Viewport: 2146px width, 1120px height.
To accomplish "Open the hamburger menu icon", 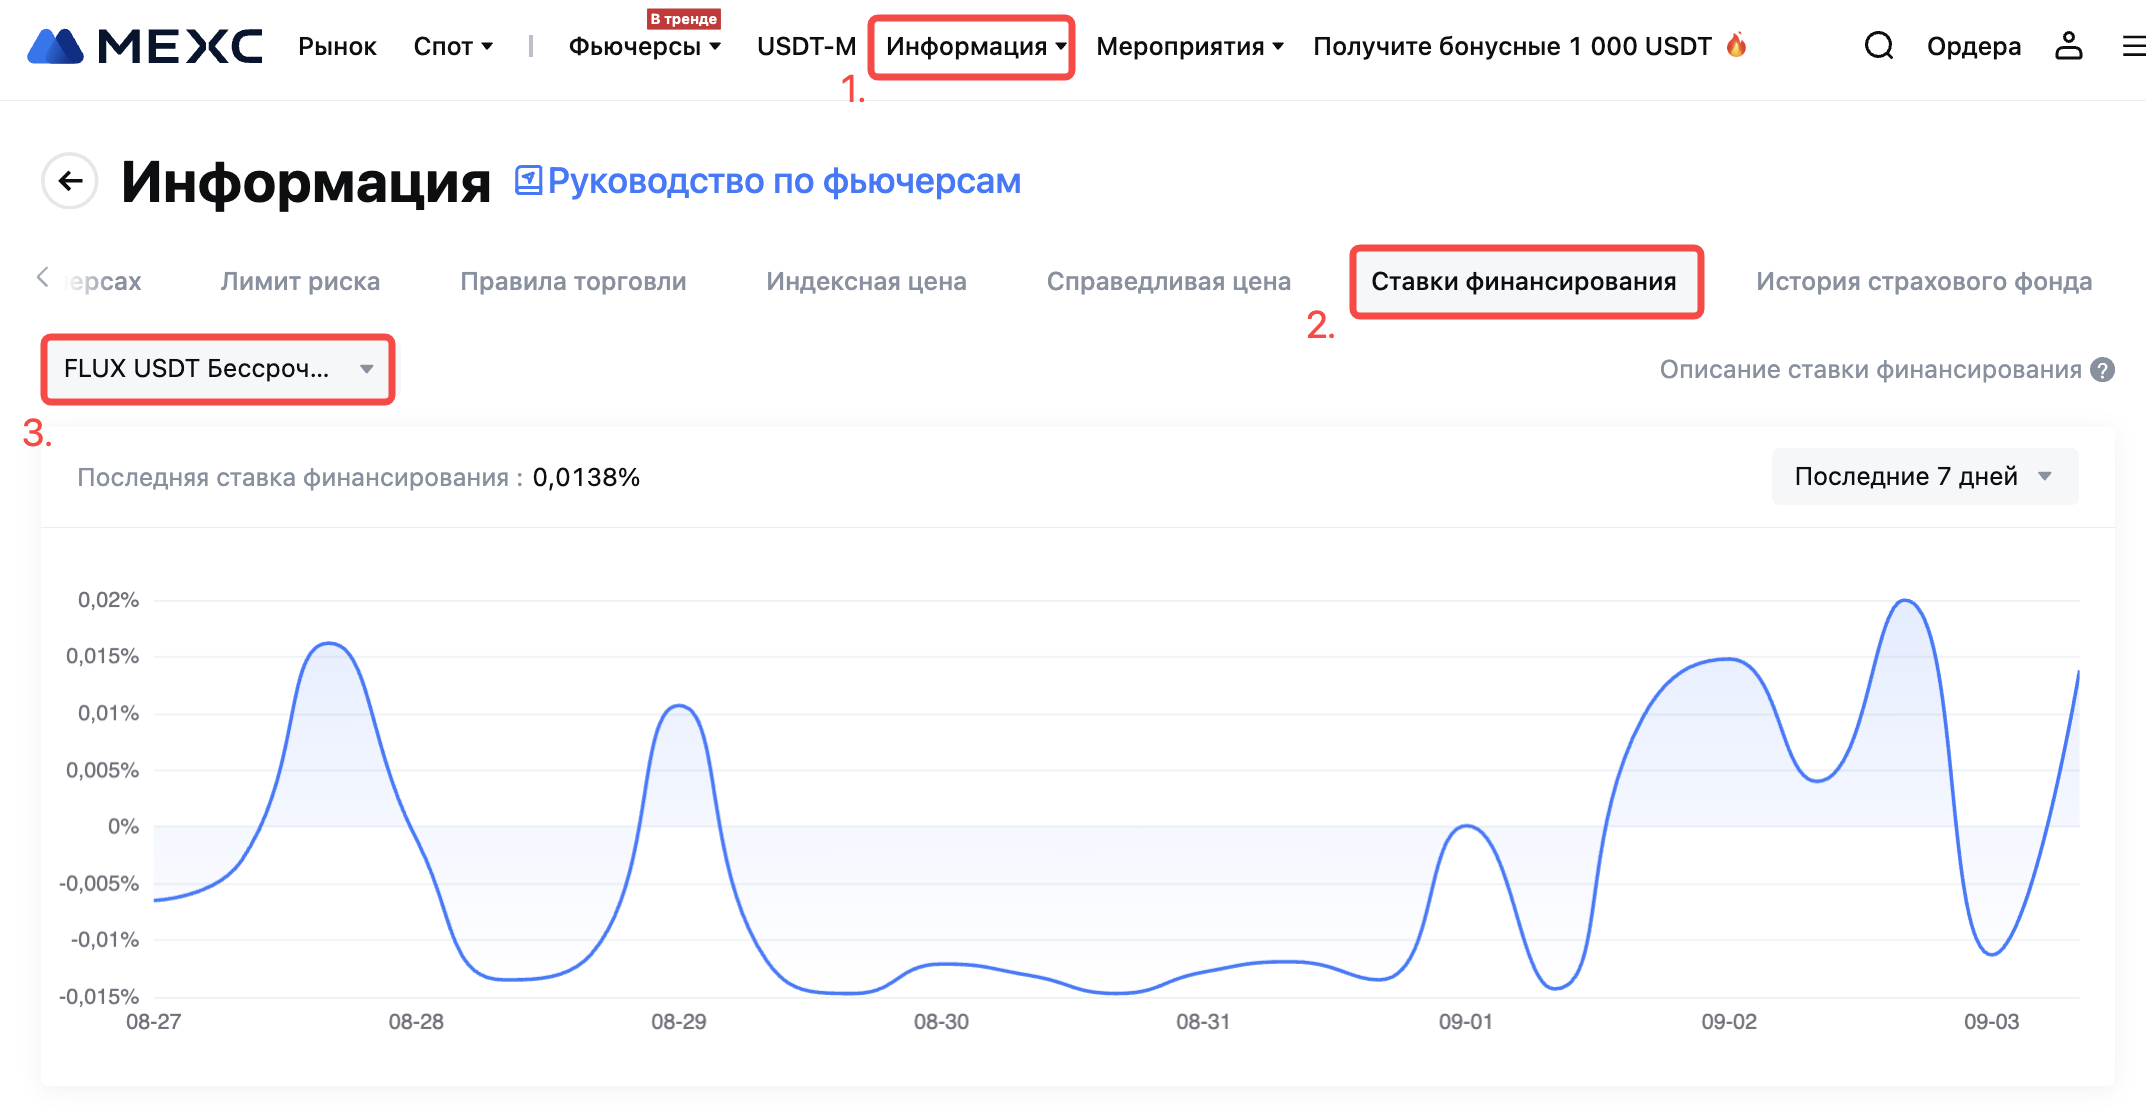I will pyautogui.click(x=2133, y=46).
